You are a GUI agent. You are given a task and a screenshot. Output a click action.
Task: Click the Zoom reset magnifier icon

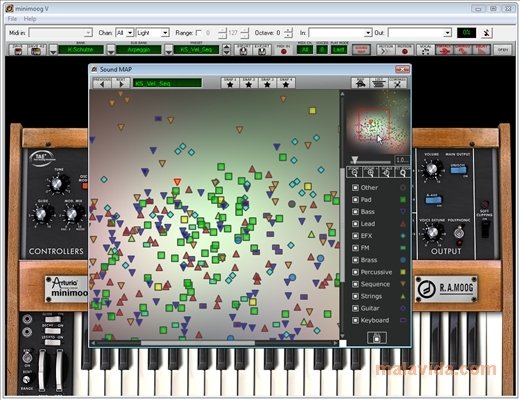click(x=386, y=172)
